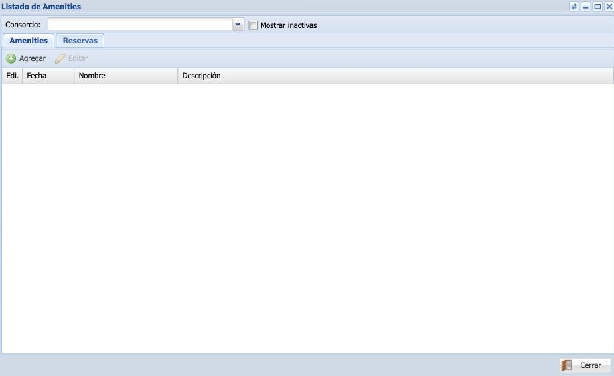Click the Mostrar inactivas label text

(289, 25)
